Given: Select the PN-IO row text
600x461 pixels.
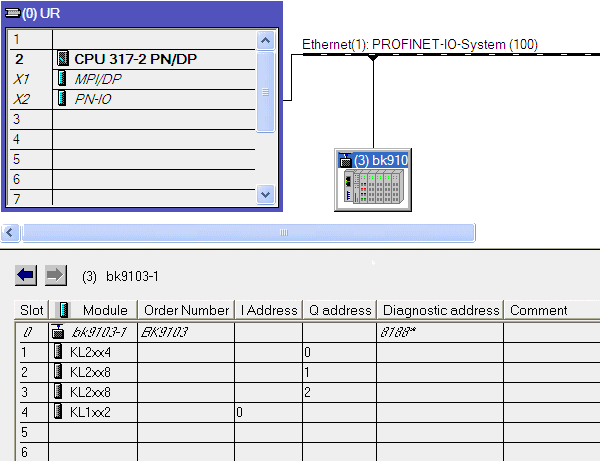Looking at the screenshot, I should [93, 99].
